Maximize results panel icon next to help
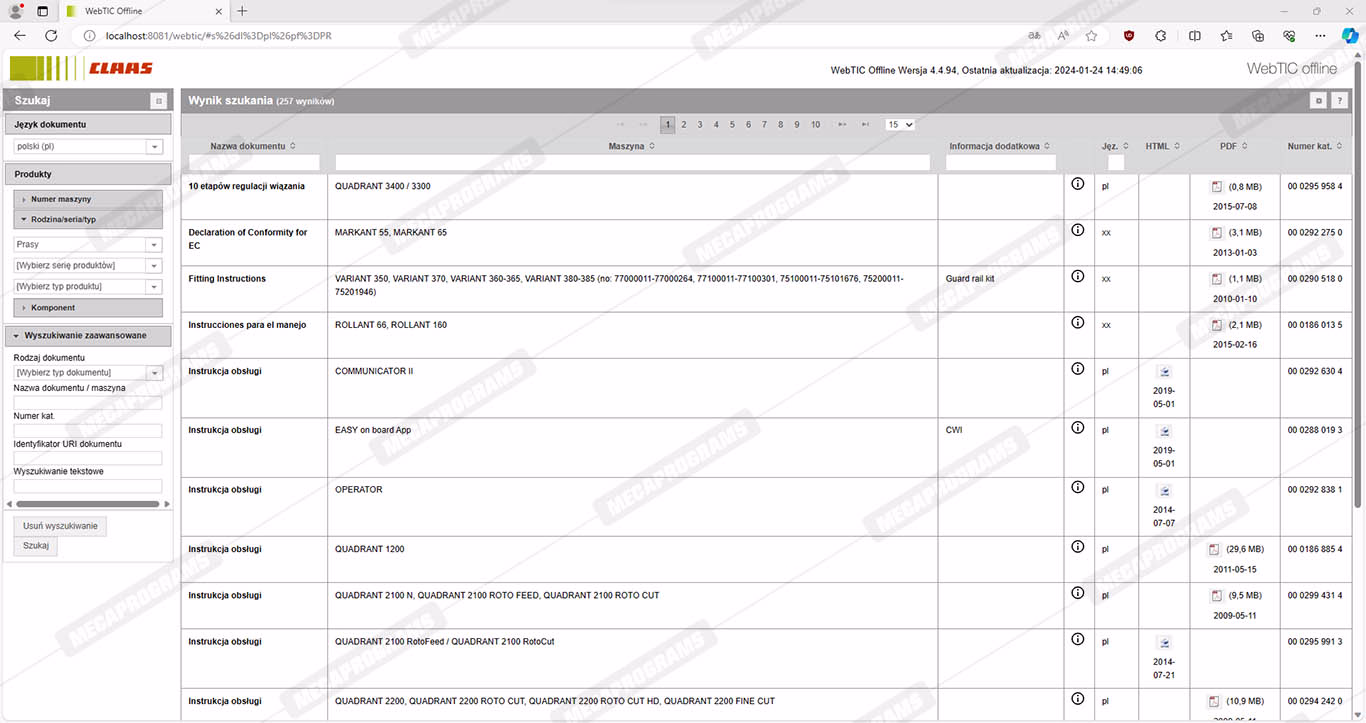This screenshot has width=1366, height=723. 1319,101
